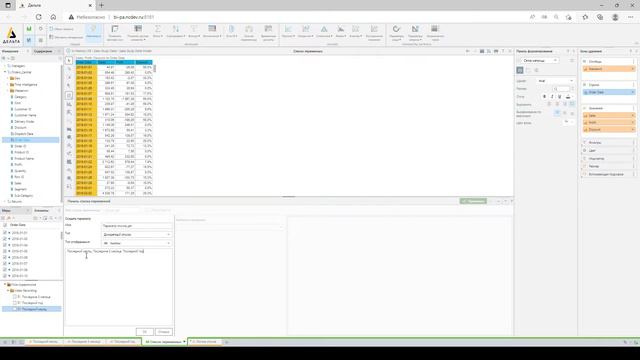This screenshot has height=360, width=640.
Task: Open the browser profile avatar
Action: [615, 17]
